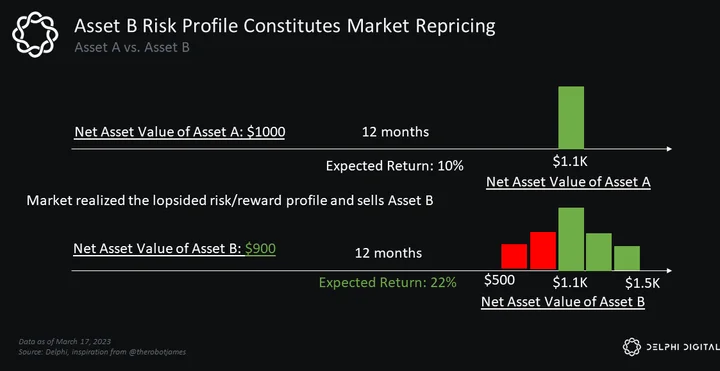Click the green $900 value

260,248
